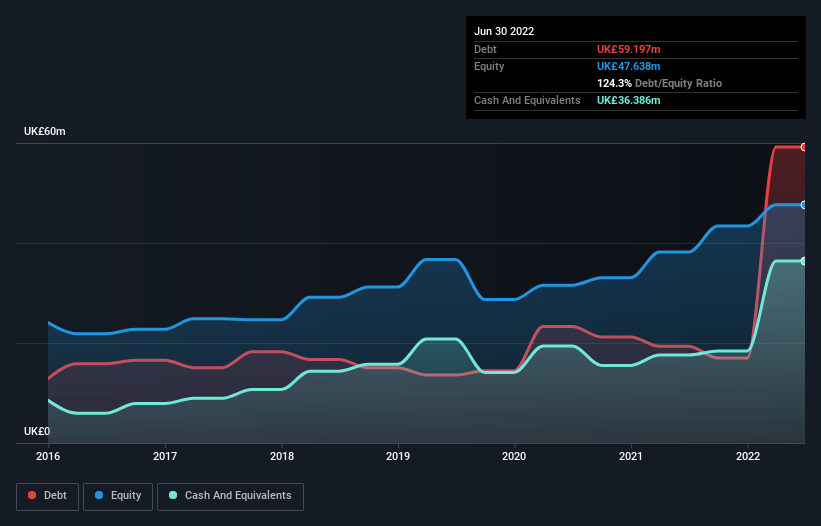
Task: Toggle the Equity series legend button
Action: click(118, 496)
